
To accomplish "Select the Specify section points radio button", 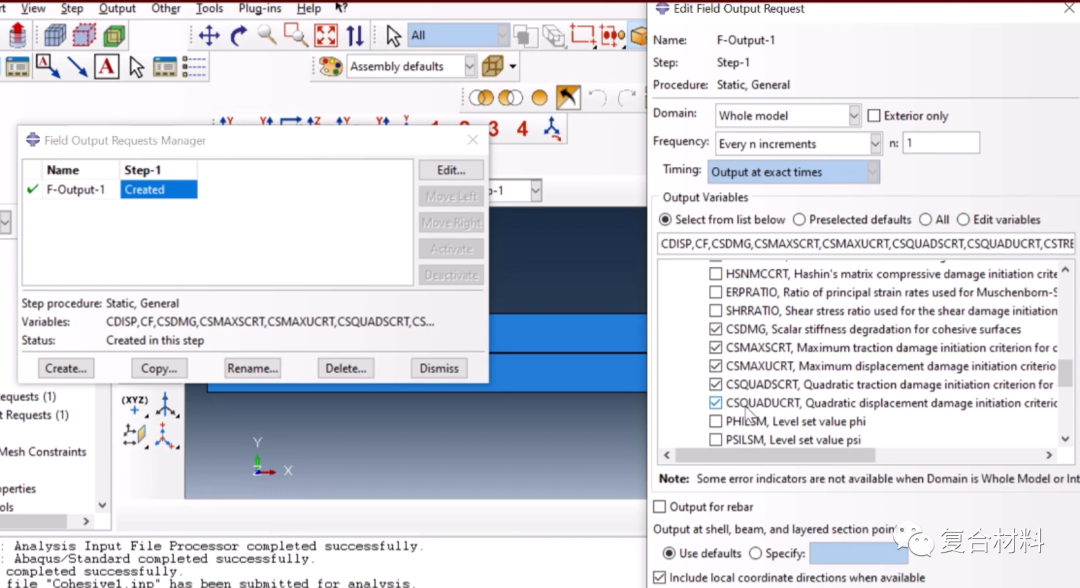I will 756,553.
